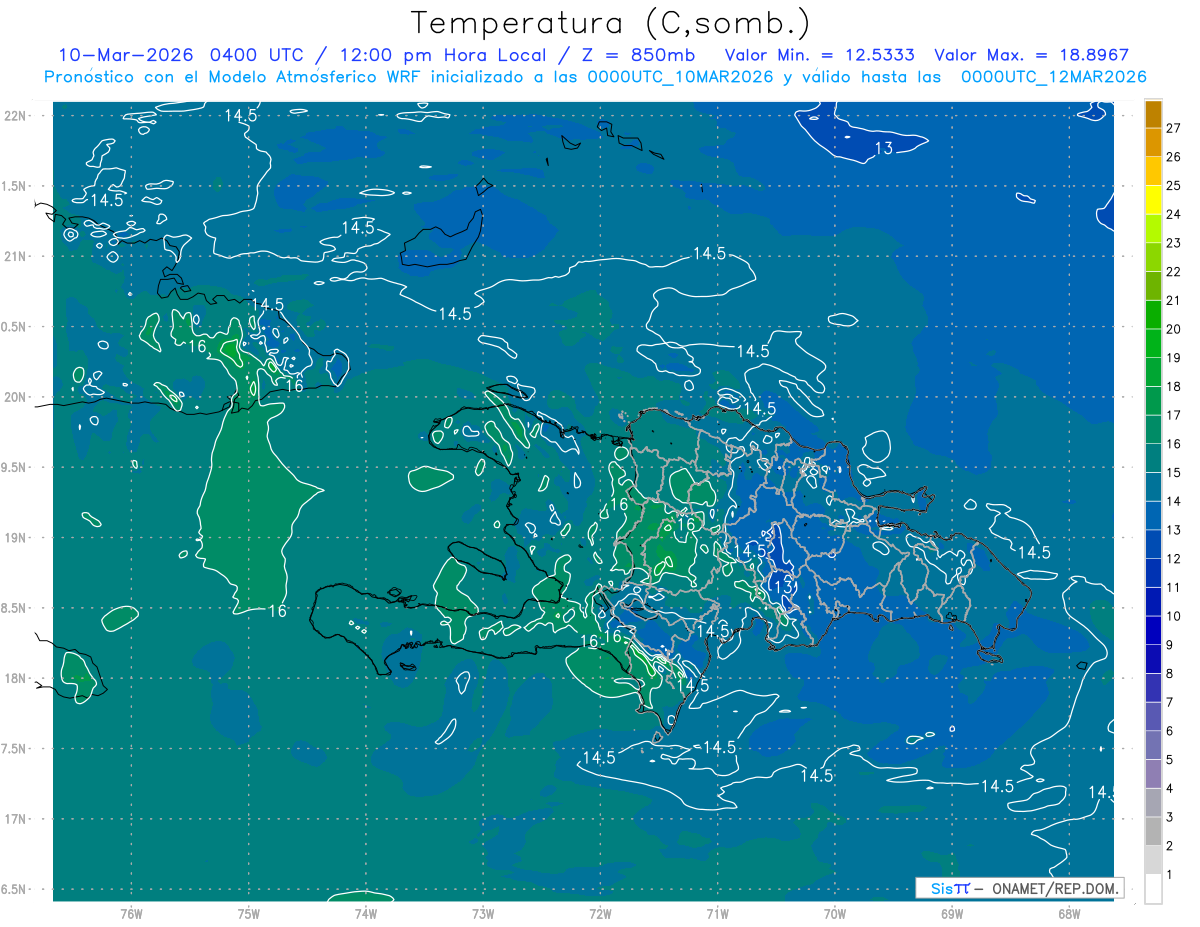Click the title 'Temperatura (C,somb.)'

tap(611, 24)
